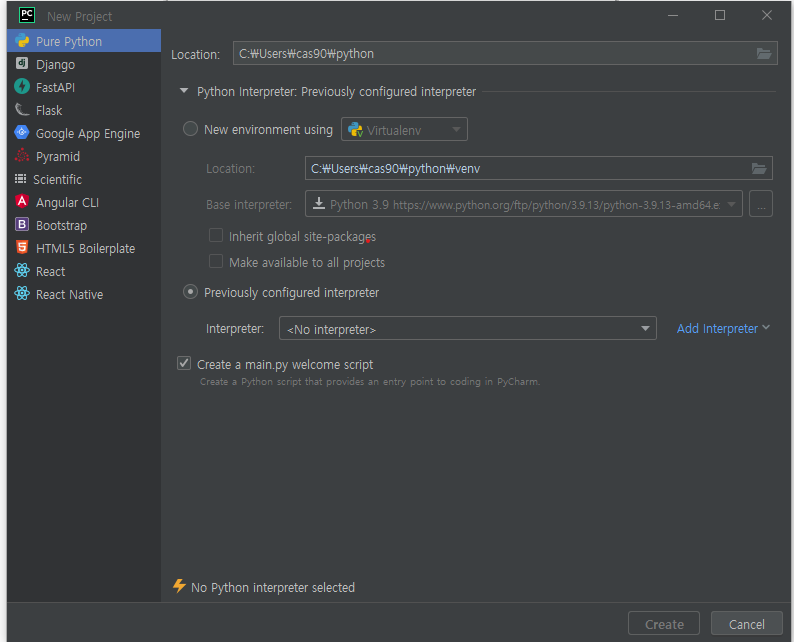Select Django project type
This screenshot has height=642, width=794.
[x=84, y=64]
